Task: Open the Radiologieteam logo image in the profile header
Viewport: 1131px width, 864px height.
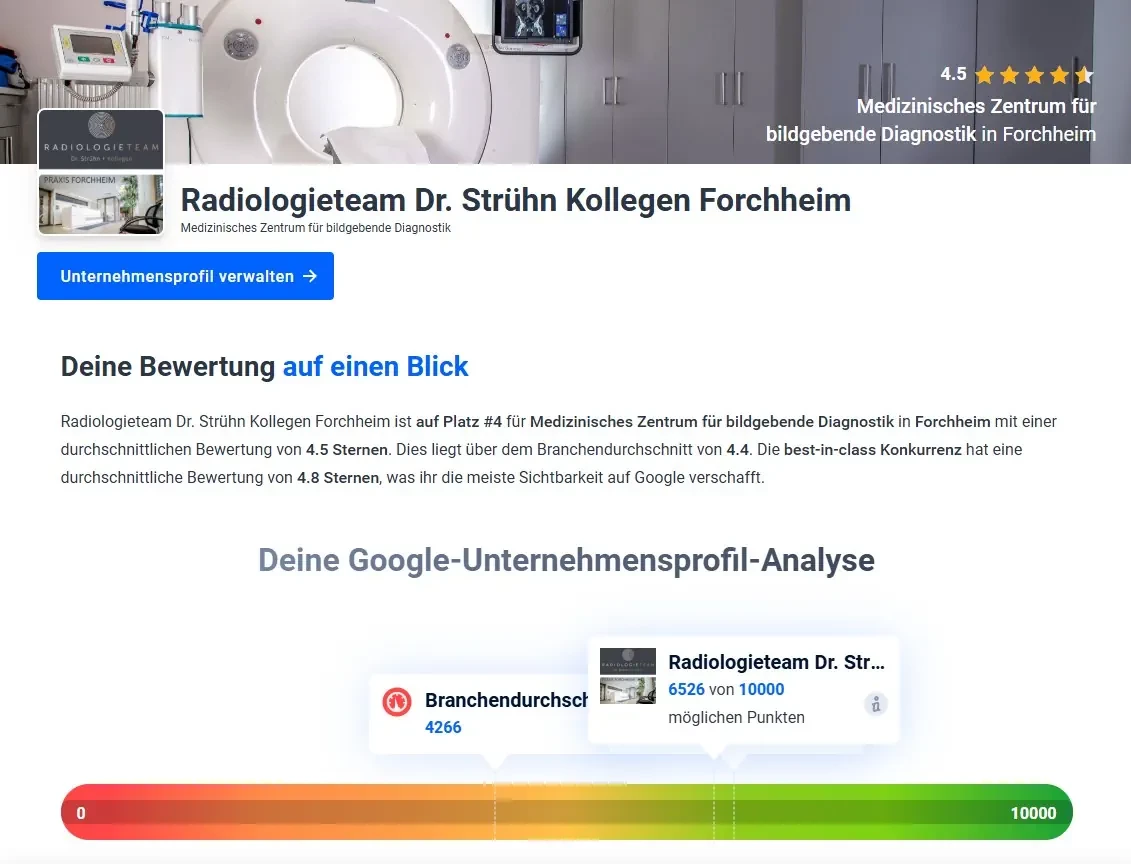Action: (101, 140)
